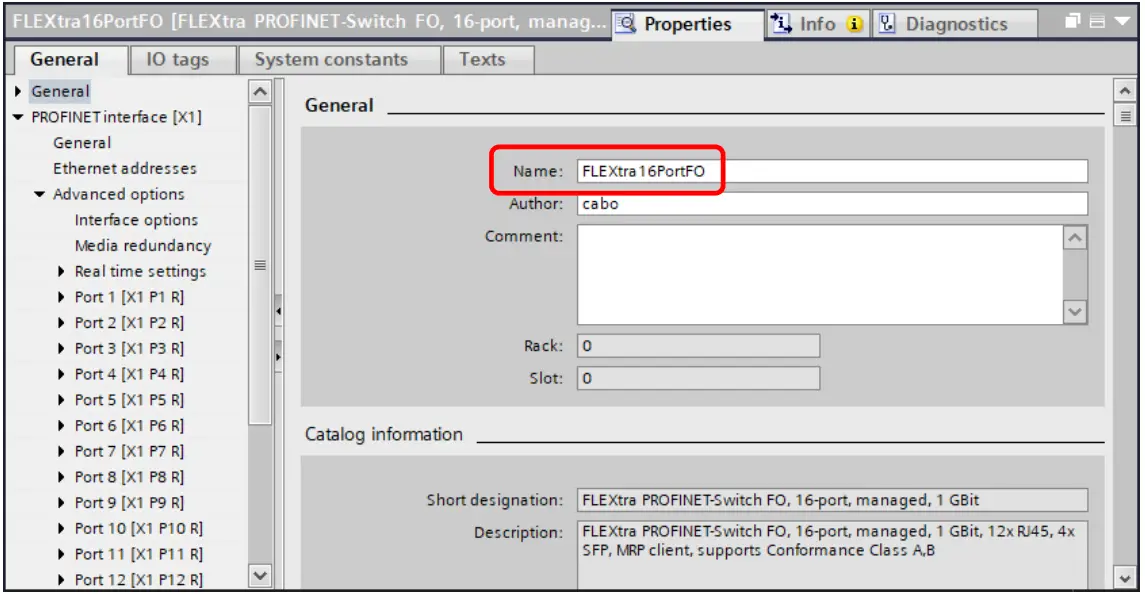Click navigation tree scroll down arrow
Image resolution: width=1145 pixels, height=594 pixels.
(260, 576)
